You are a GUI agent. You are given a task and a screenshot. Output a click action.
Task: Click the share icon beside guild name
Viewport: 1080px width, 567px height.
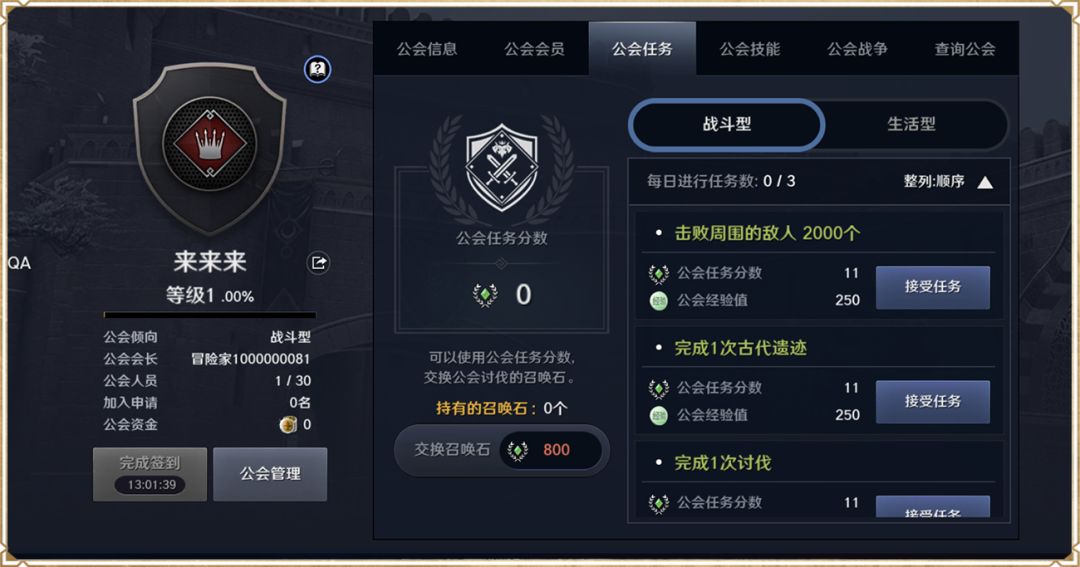(319, 263)
